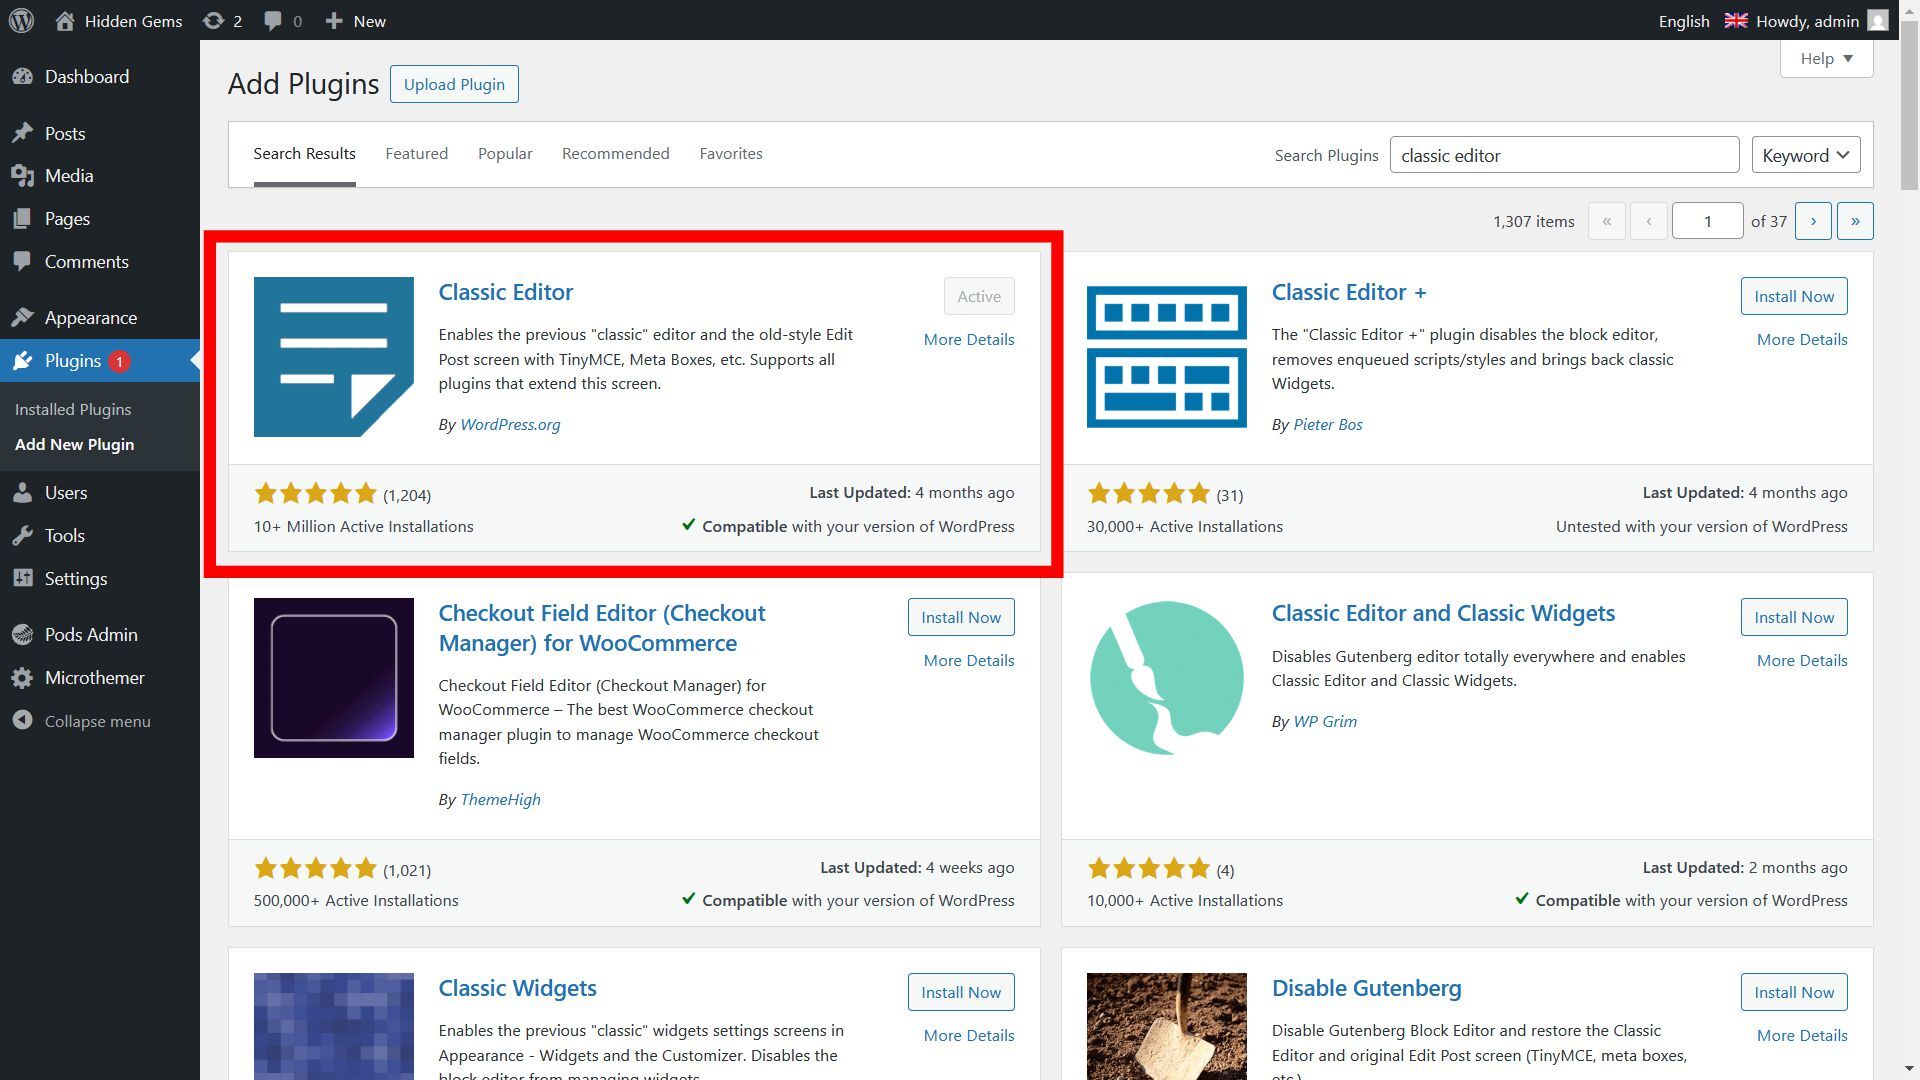Install Checkout Field Editor for WooCommerce
Viewport: 1920px width, 1080px height.
[960, 617]
